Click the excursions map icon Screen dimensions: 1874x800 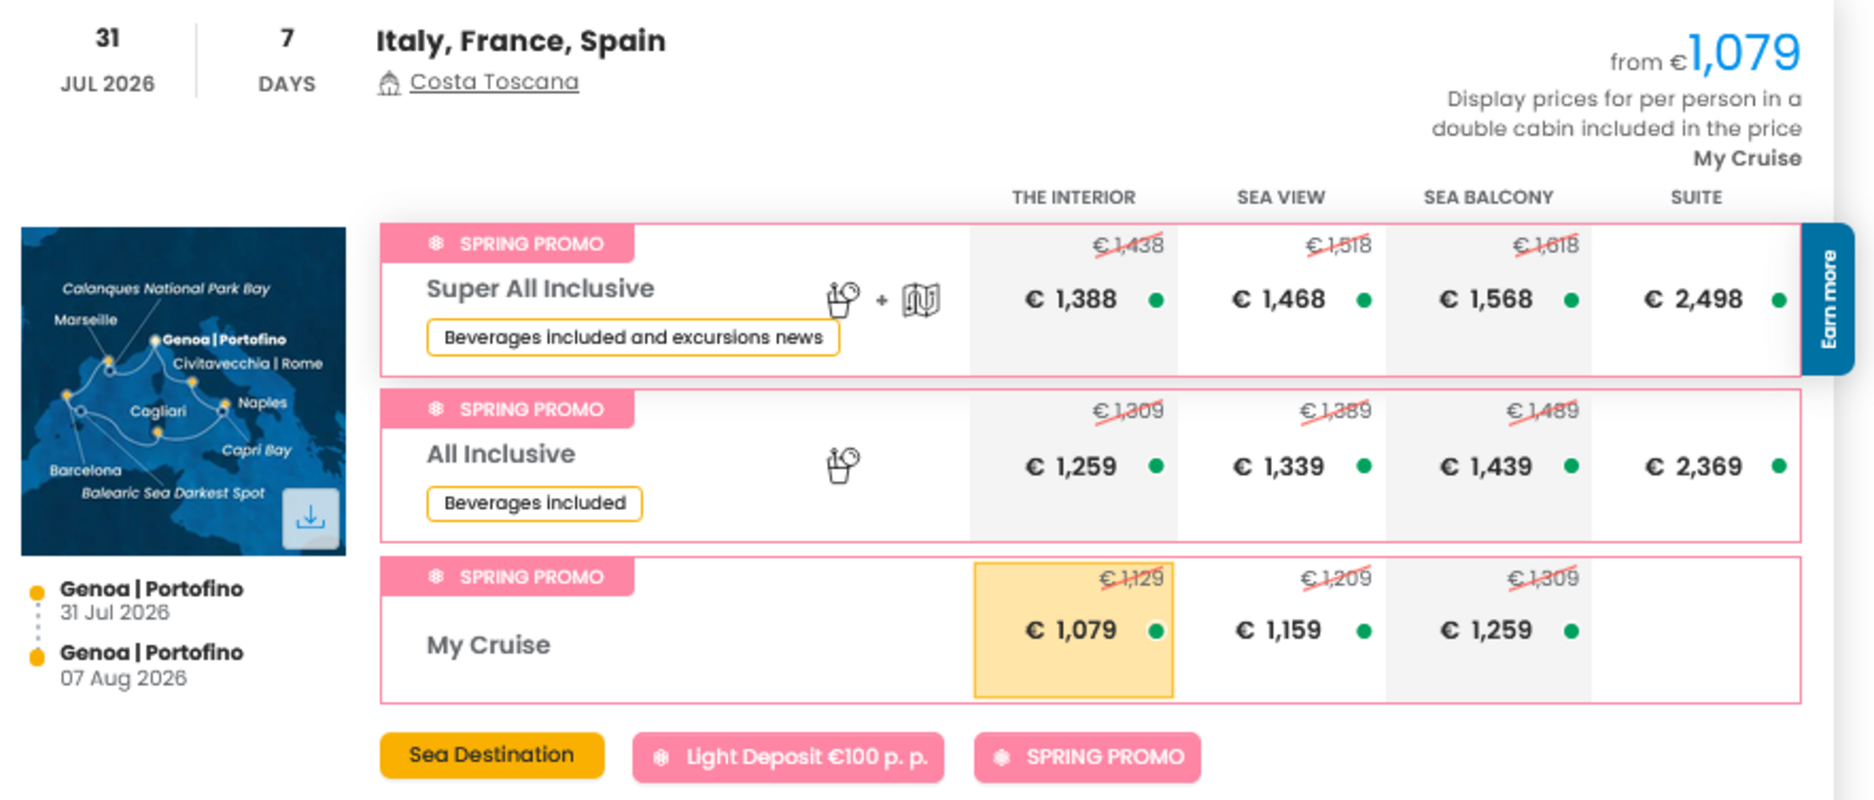pos(920,299)
